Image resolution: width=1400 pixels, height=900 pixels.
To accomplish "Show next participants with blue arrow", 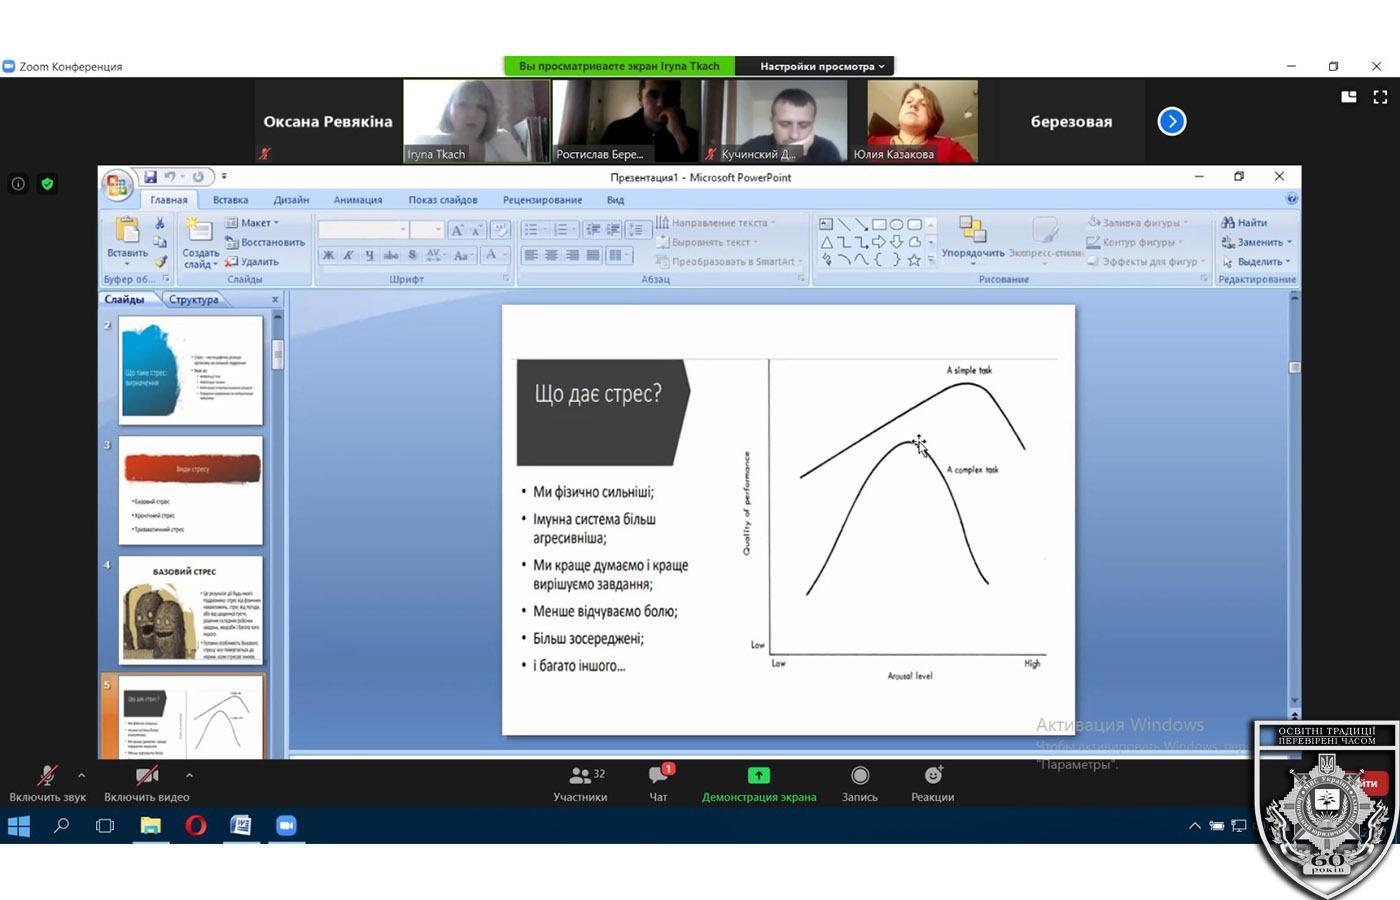I will coord(1171,122).
